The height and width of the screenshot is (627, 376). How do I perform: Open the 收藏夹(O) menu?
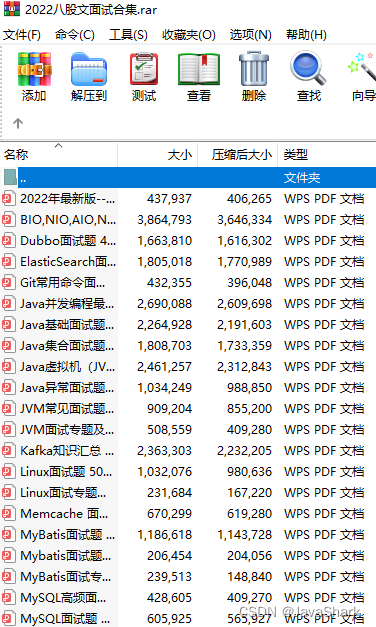point(189,35)
